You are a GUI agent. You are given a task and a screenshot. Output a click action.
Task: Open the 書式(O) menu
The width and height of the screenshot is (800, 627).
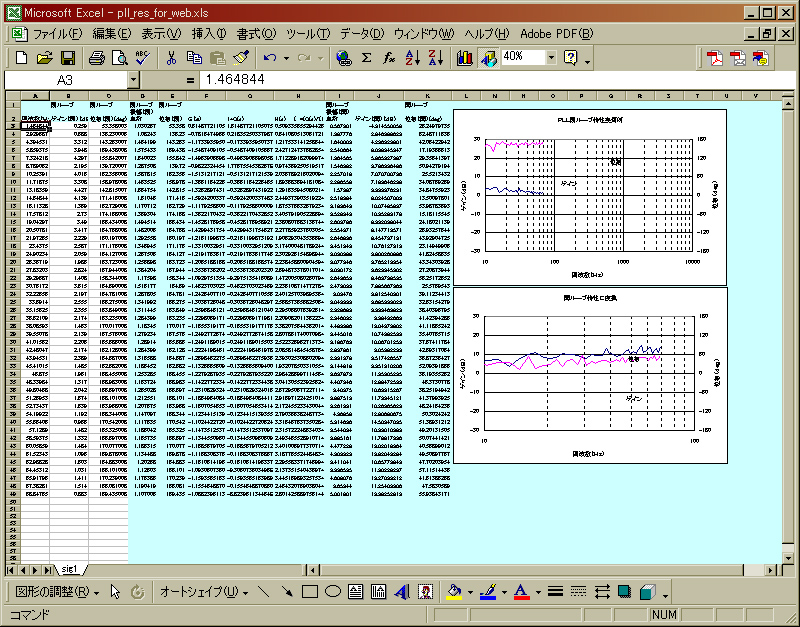pyautogui.click(x=256, y=34)
